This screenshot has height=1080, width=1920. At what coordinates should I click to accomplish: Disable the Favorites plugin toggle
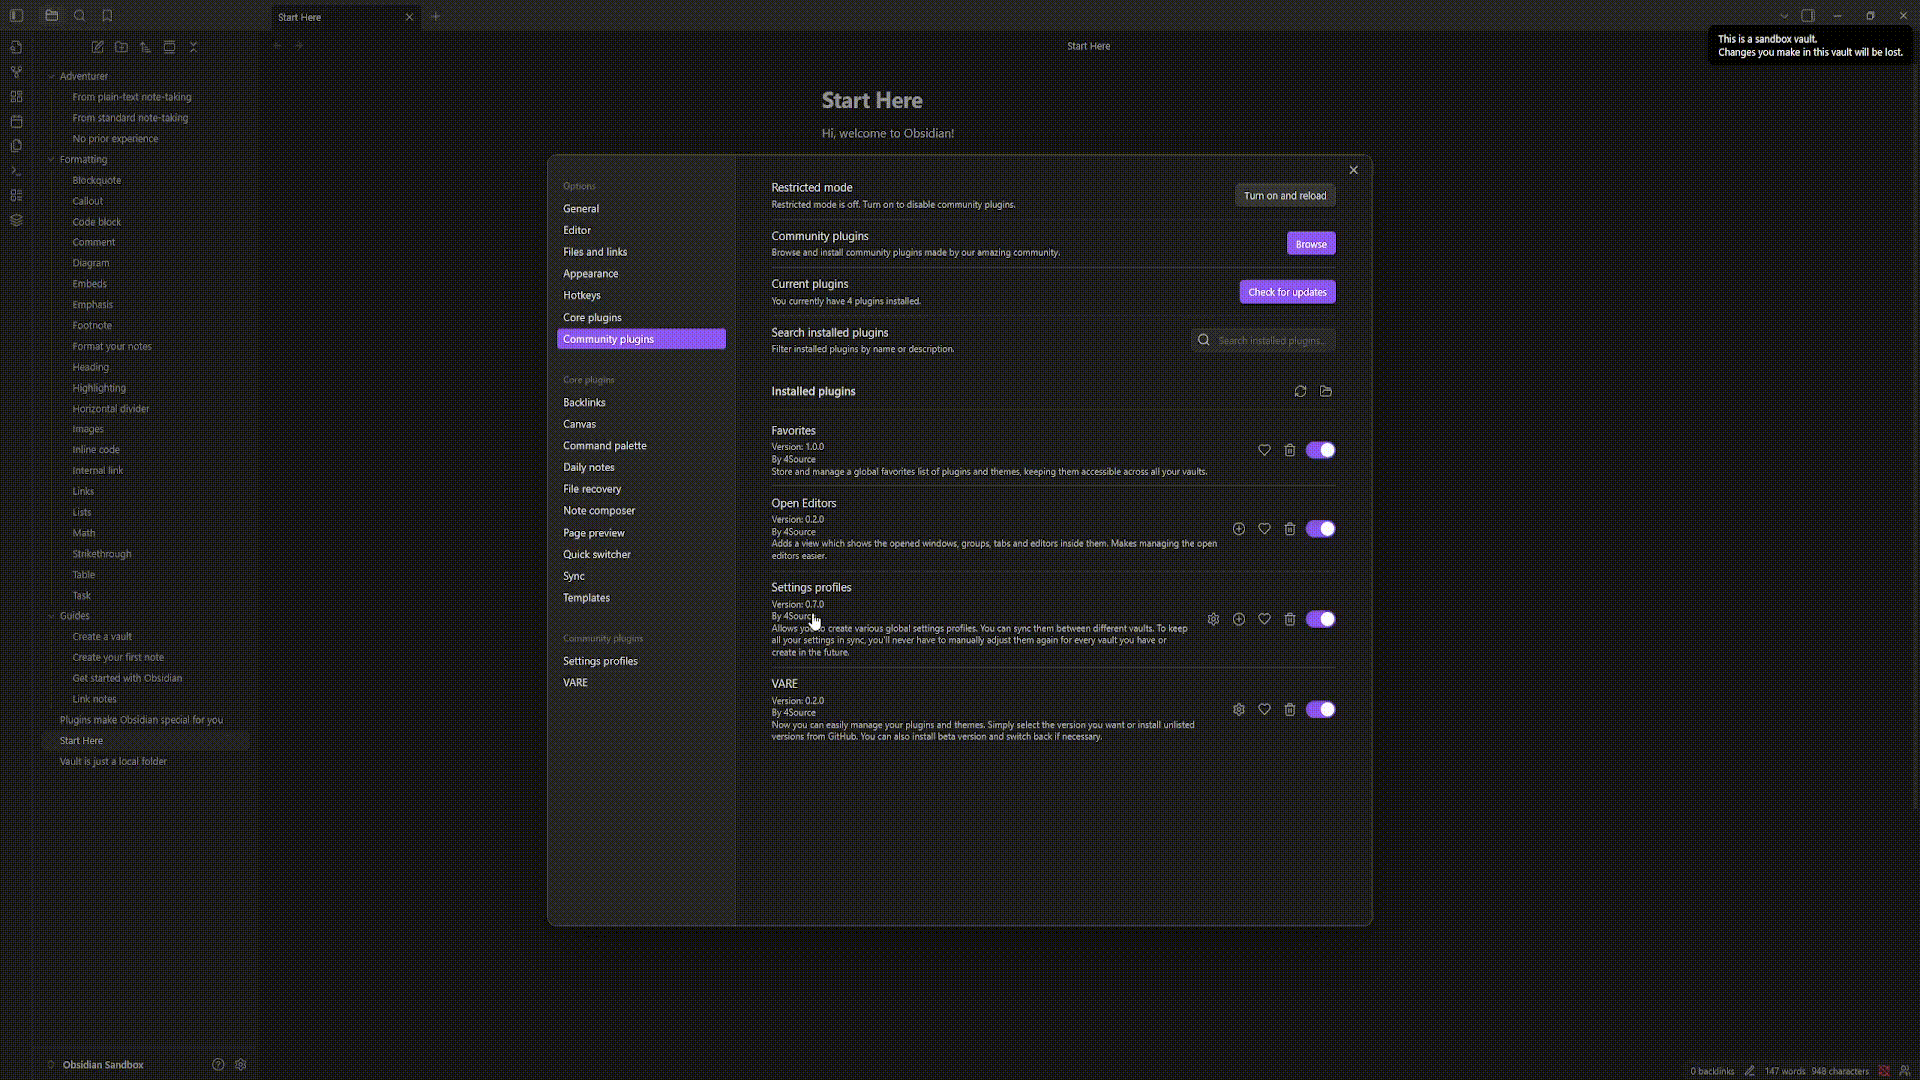pyautogui.click(x=1320, y=450)
